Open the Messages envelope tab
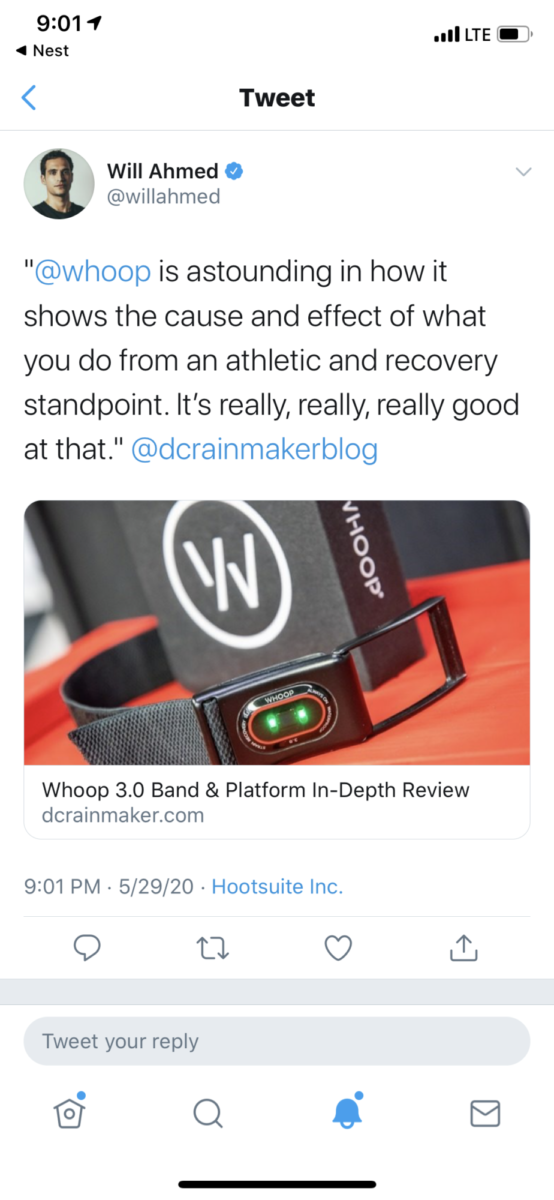Screen dimensions: 554x1200 pos(485,1113)
